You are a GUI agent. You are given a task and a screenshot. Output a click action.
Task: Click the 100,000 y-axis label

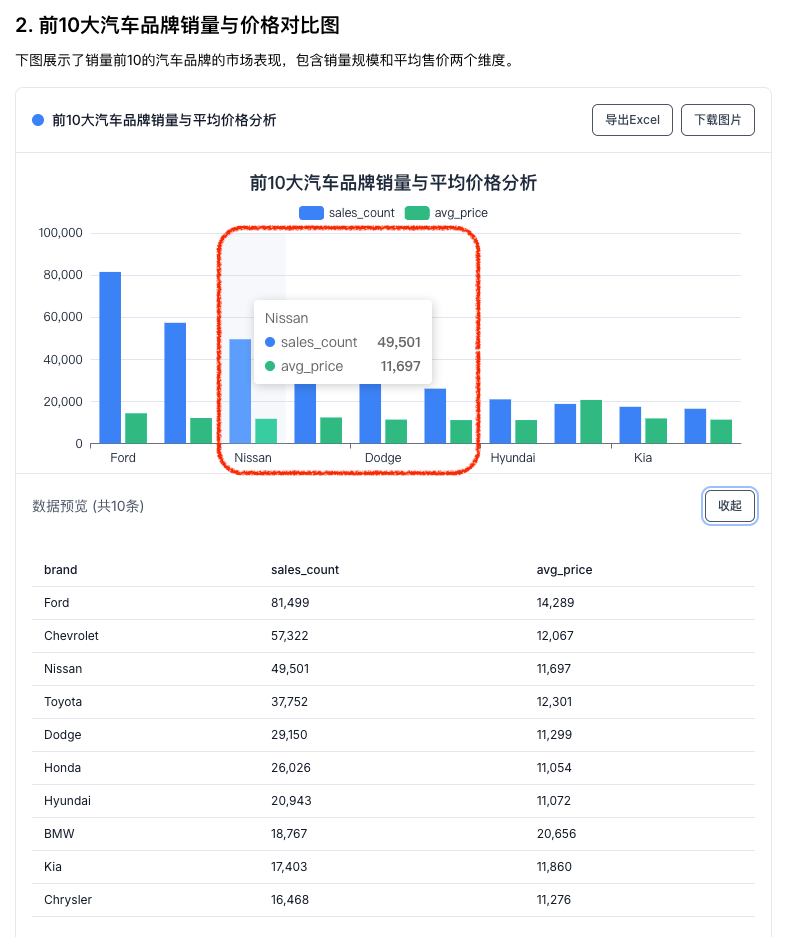[60, 232]
